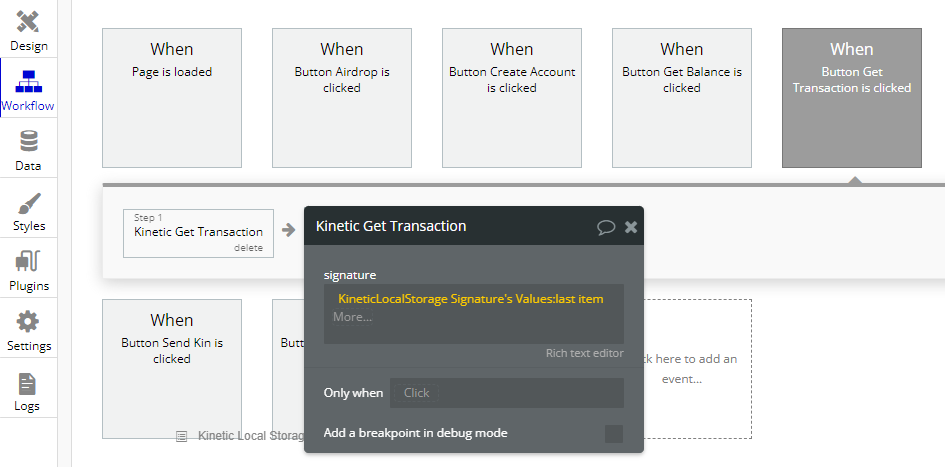945x467 pixels.
Task: Click the comment bubble icon in popup header
Action: [x=606, y=227]
